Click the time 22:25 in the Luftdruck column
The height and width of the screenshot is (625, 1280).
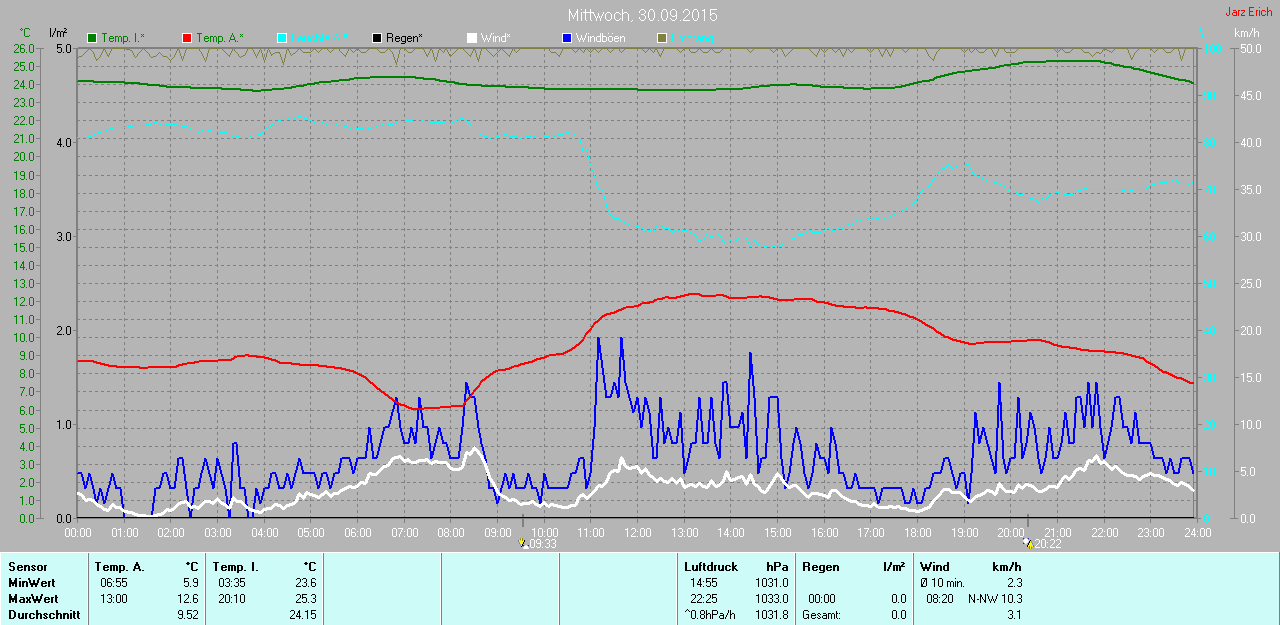coord(704,599)
